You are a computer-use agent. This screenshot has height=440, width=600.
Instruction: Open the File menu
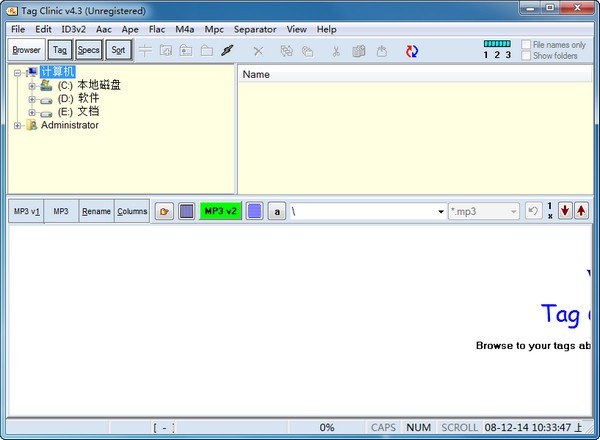(18, 29)
